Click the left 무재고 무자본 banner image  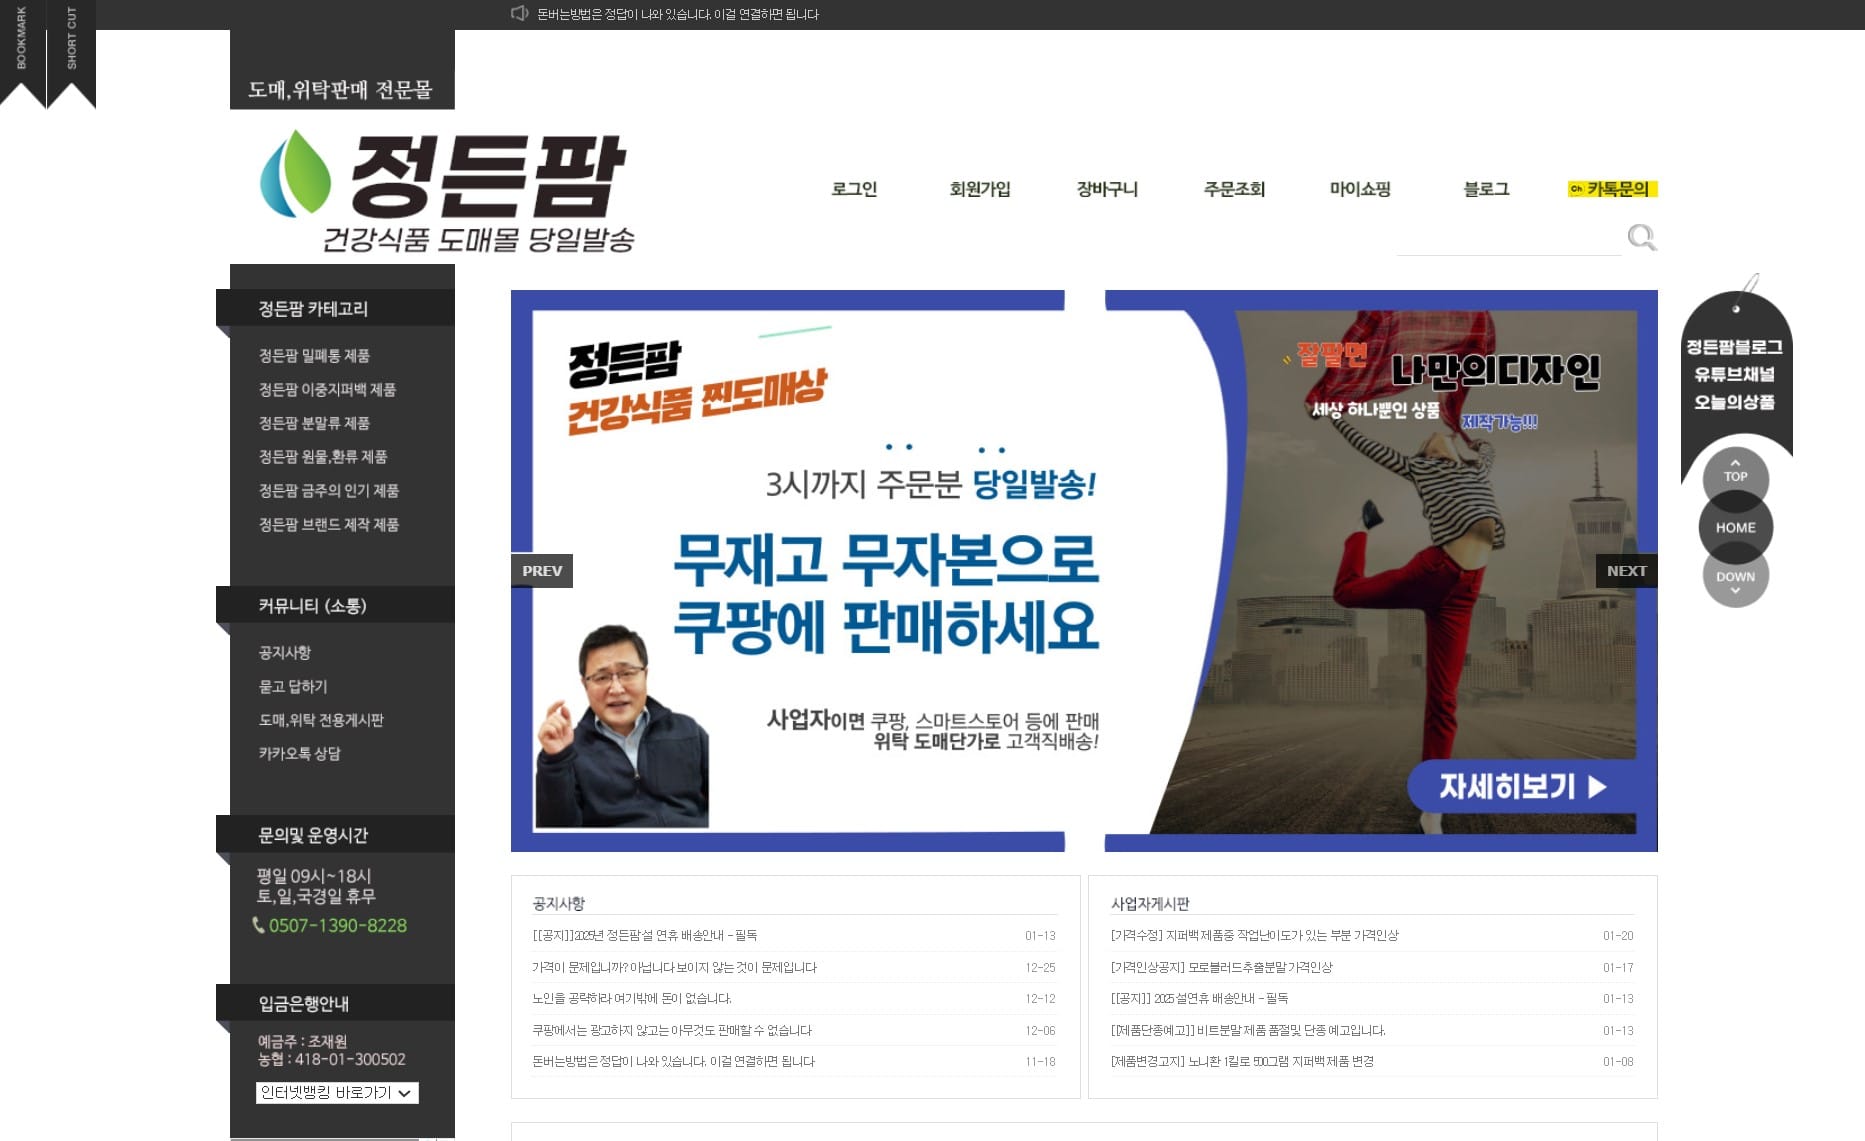point(788,571)
